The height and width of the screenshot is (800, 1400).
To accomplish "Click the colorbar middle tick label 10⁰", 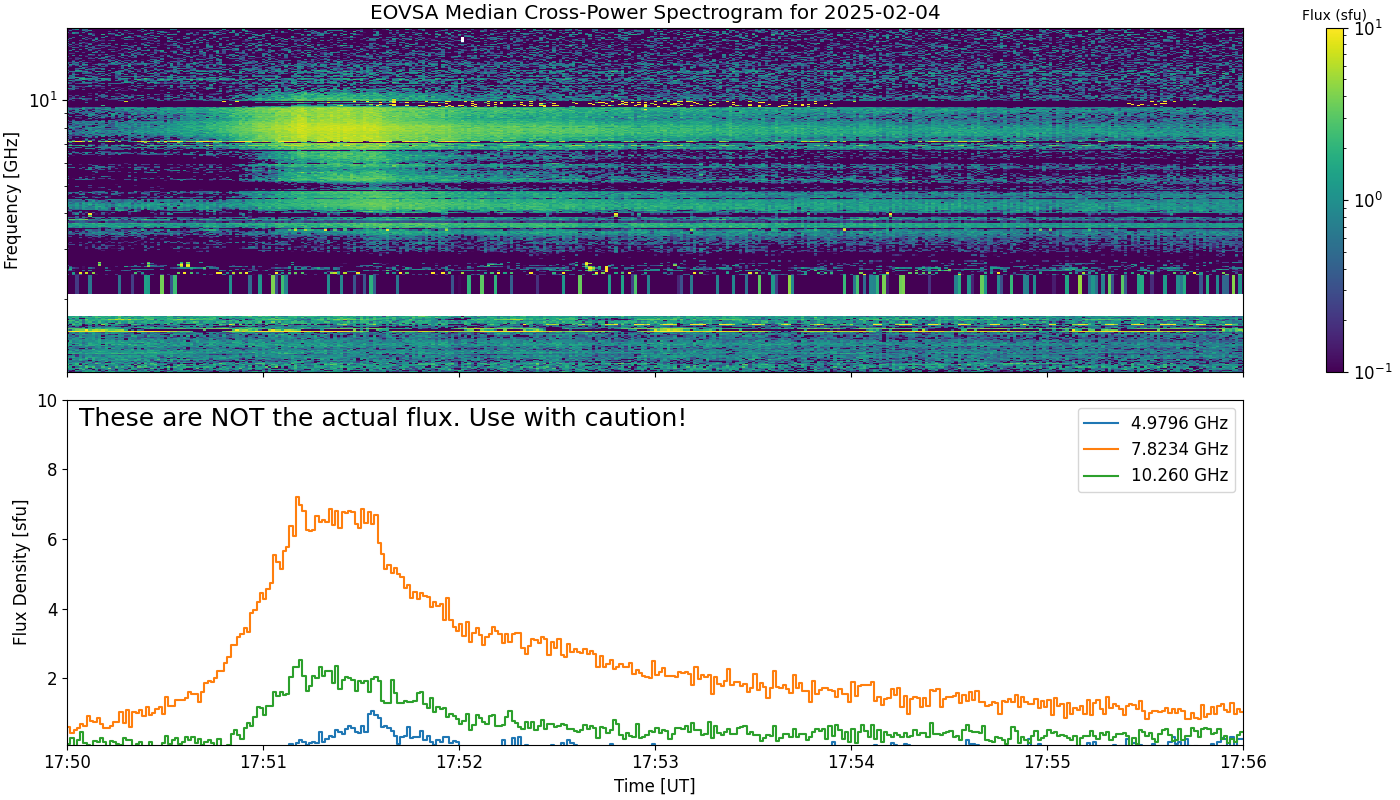I will click(1366, 200).
